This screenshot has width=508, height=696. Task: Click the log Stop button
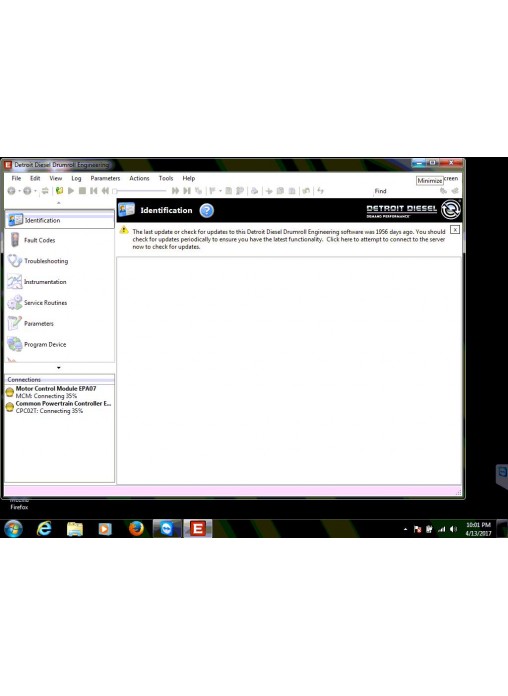coord(82,191)
